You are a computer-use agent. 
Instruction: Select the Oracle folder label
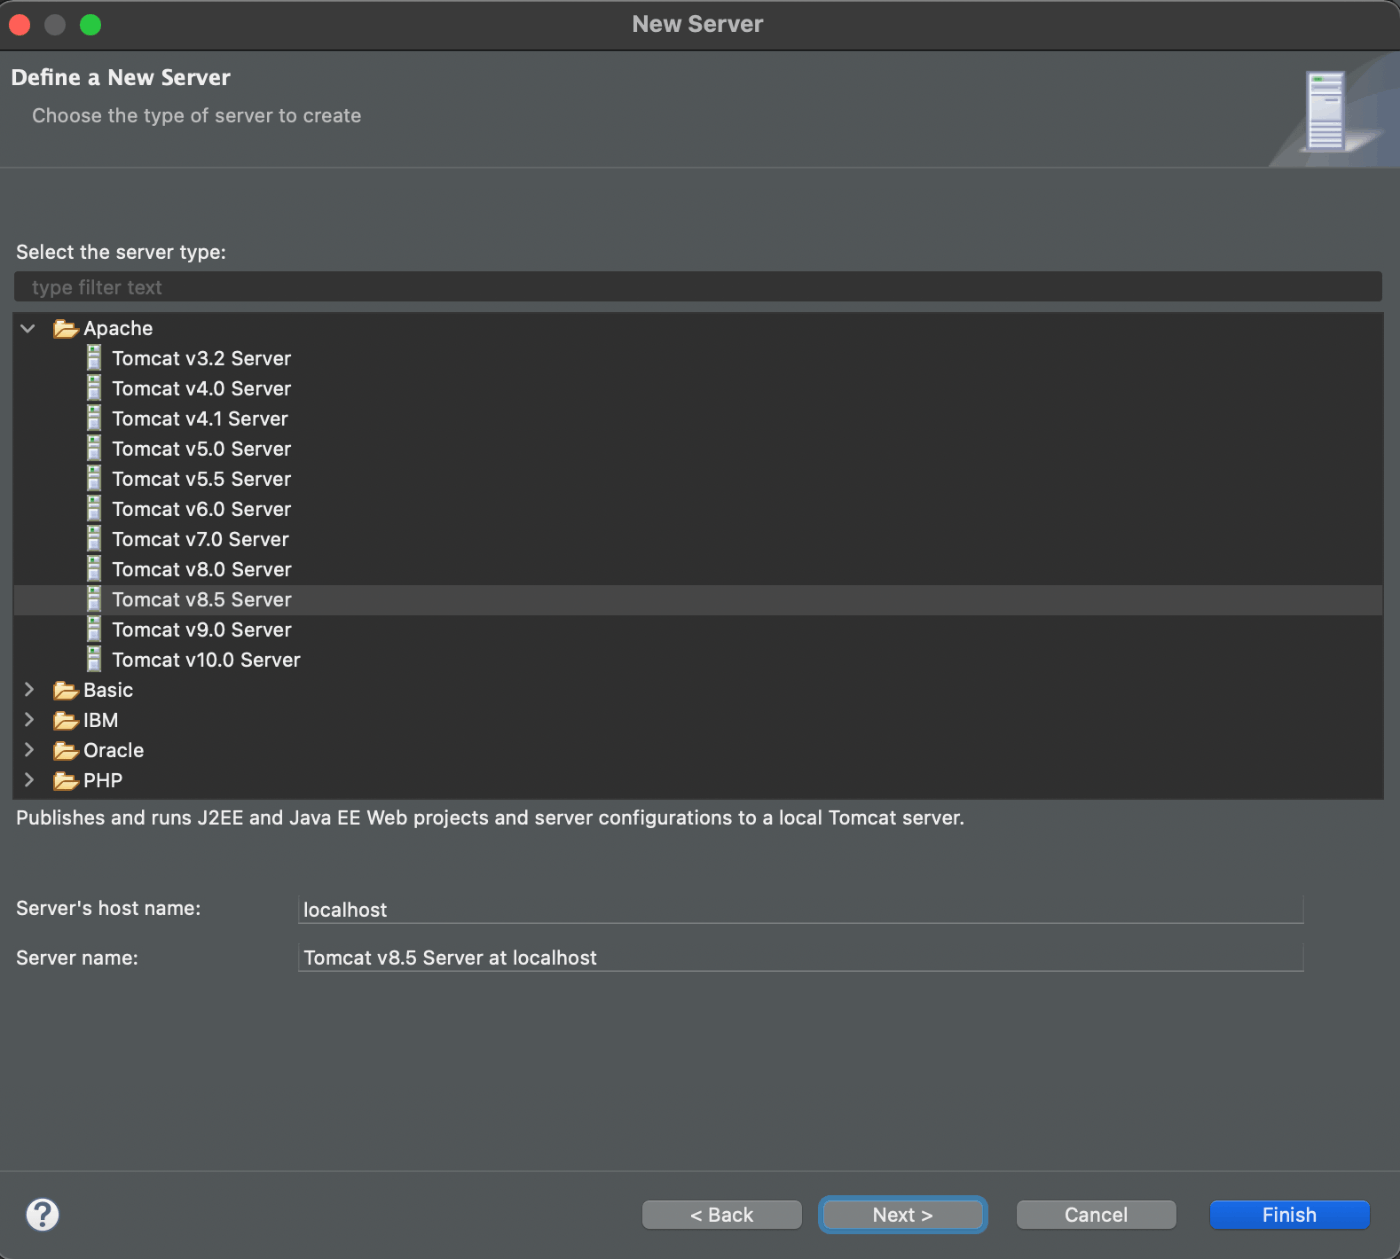tap(114, 750)
